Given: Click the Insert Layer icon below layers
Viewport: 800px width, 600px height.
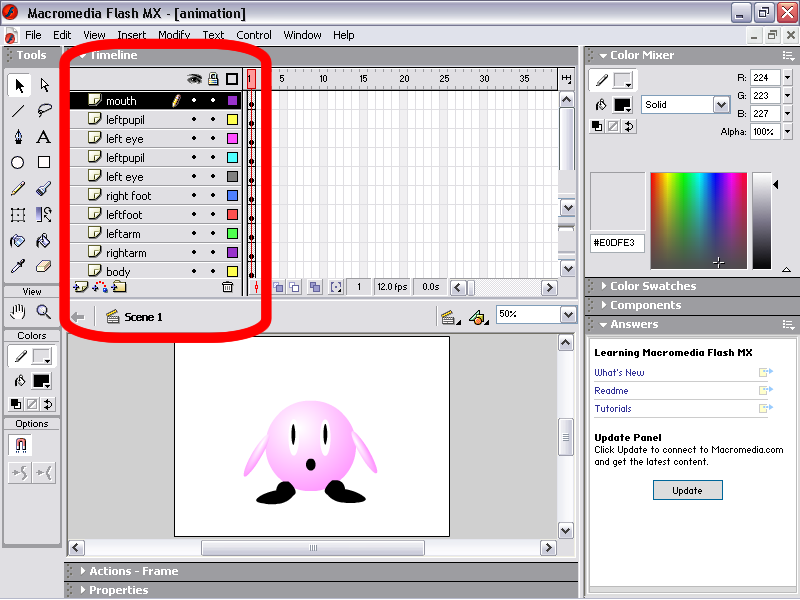Looking at the screenshot, I should (x=81, y=287).
